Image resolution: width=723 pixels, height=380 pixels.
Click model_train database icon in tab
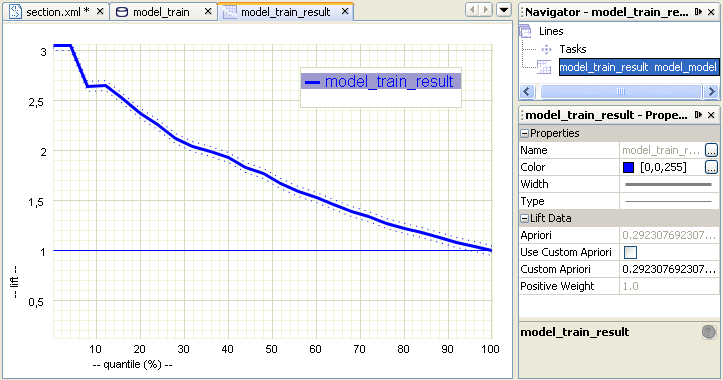click(122, 12)
